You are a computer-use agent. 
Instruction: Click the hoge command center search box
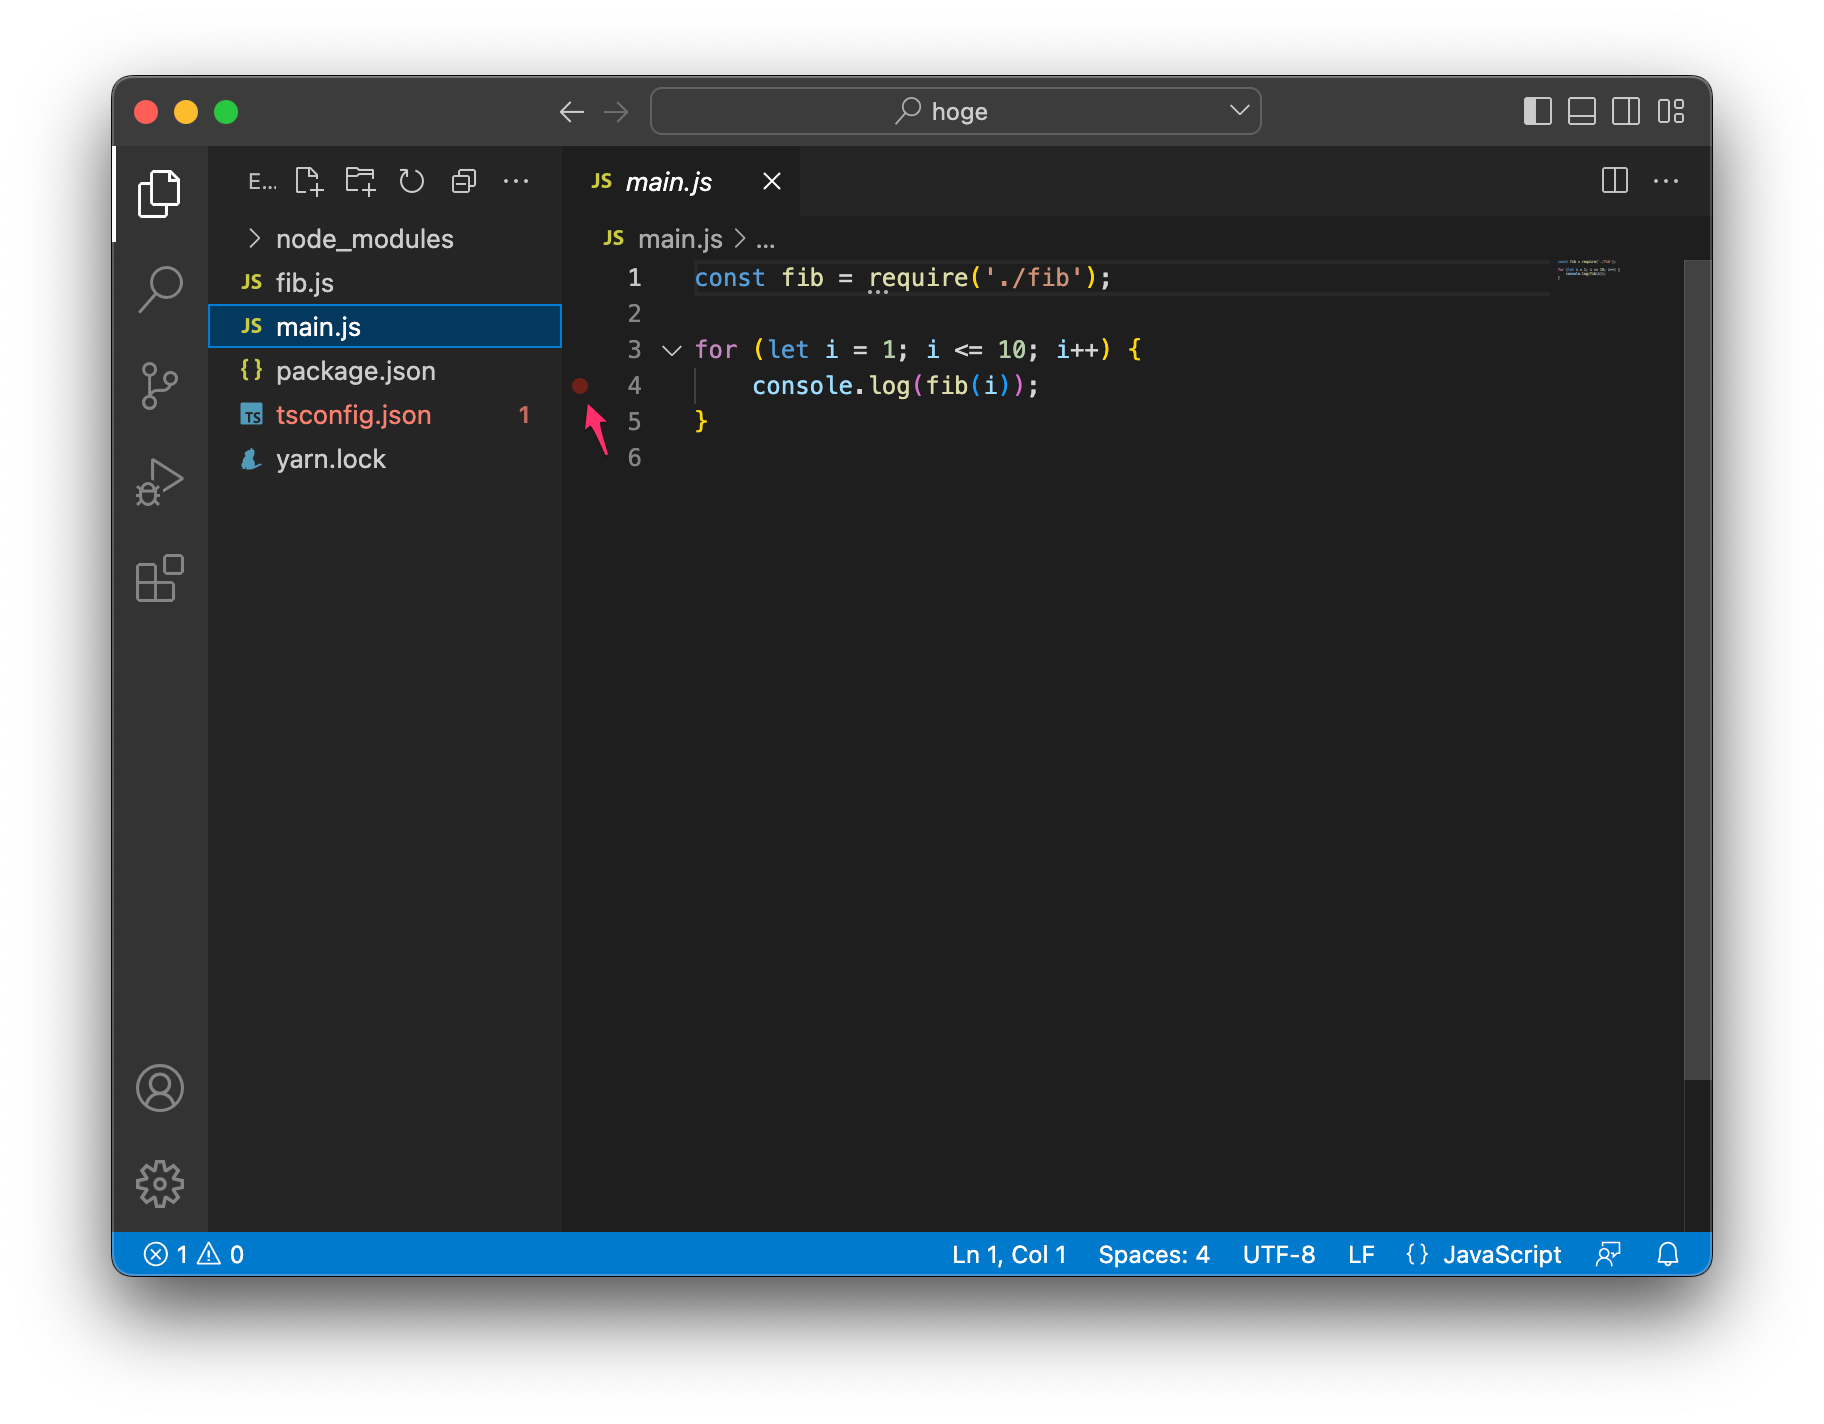[955, 111]
